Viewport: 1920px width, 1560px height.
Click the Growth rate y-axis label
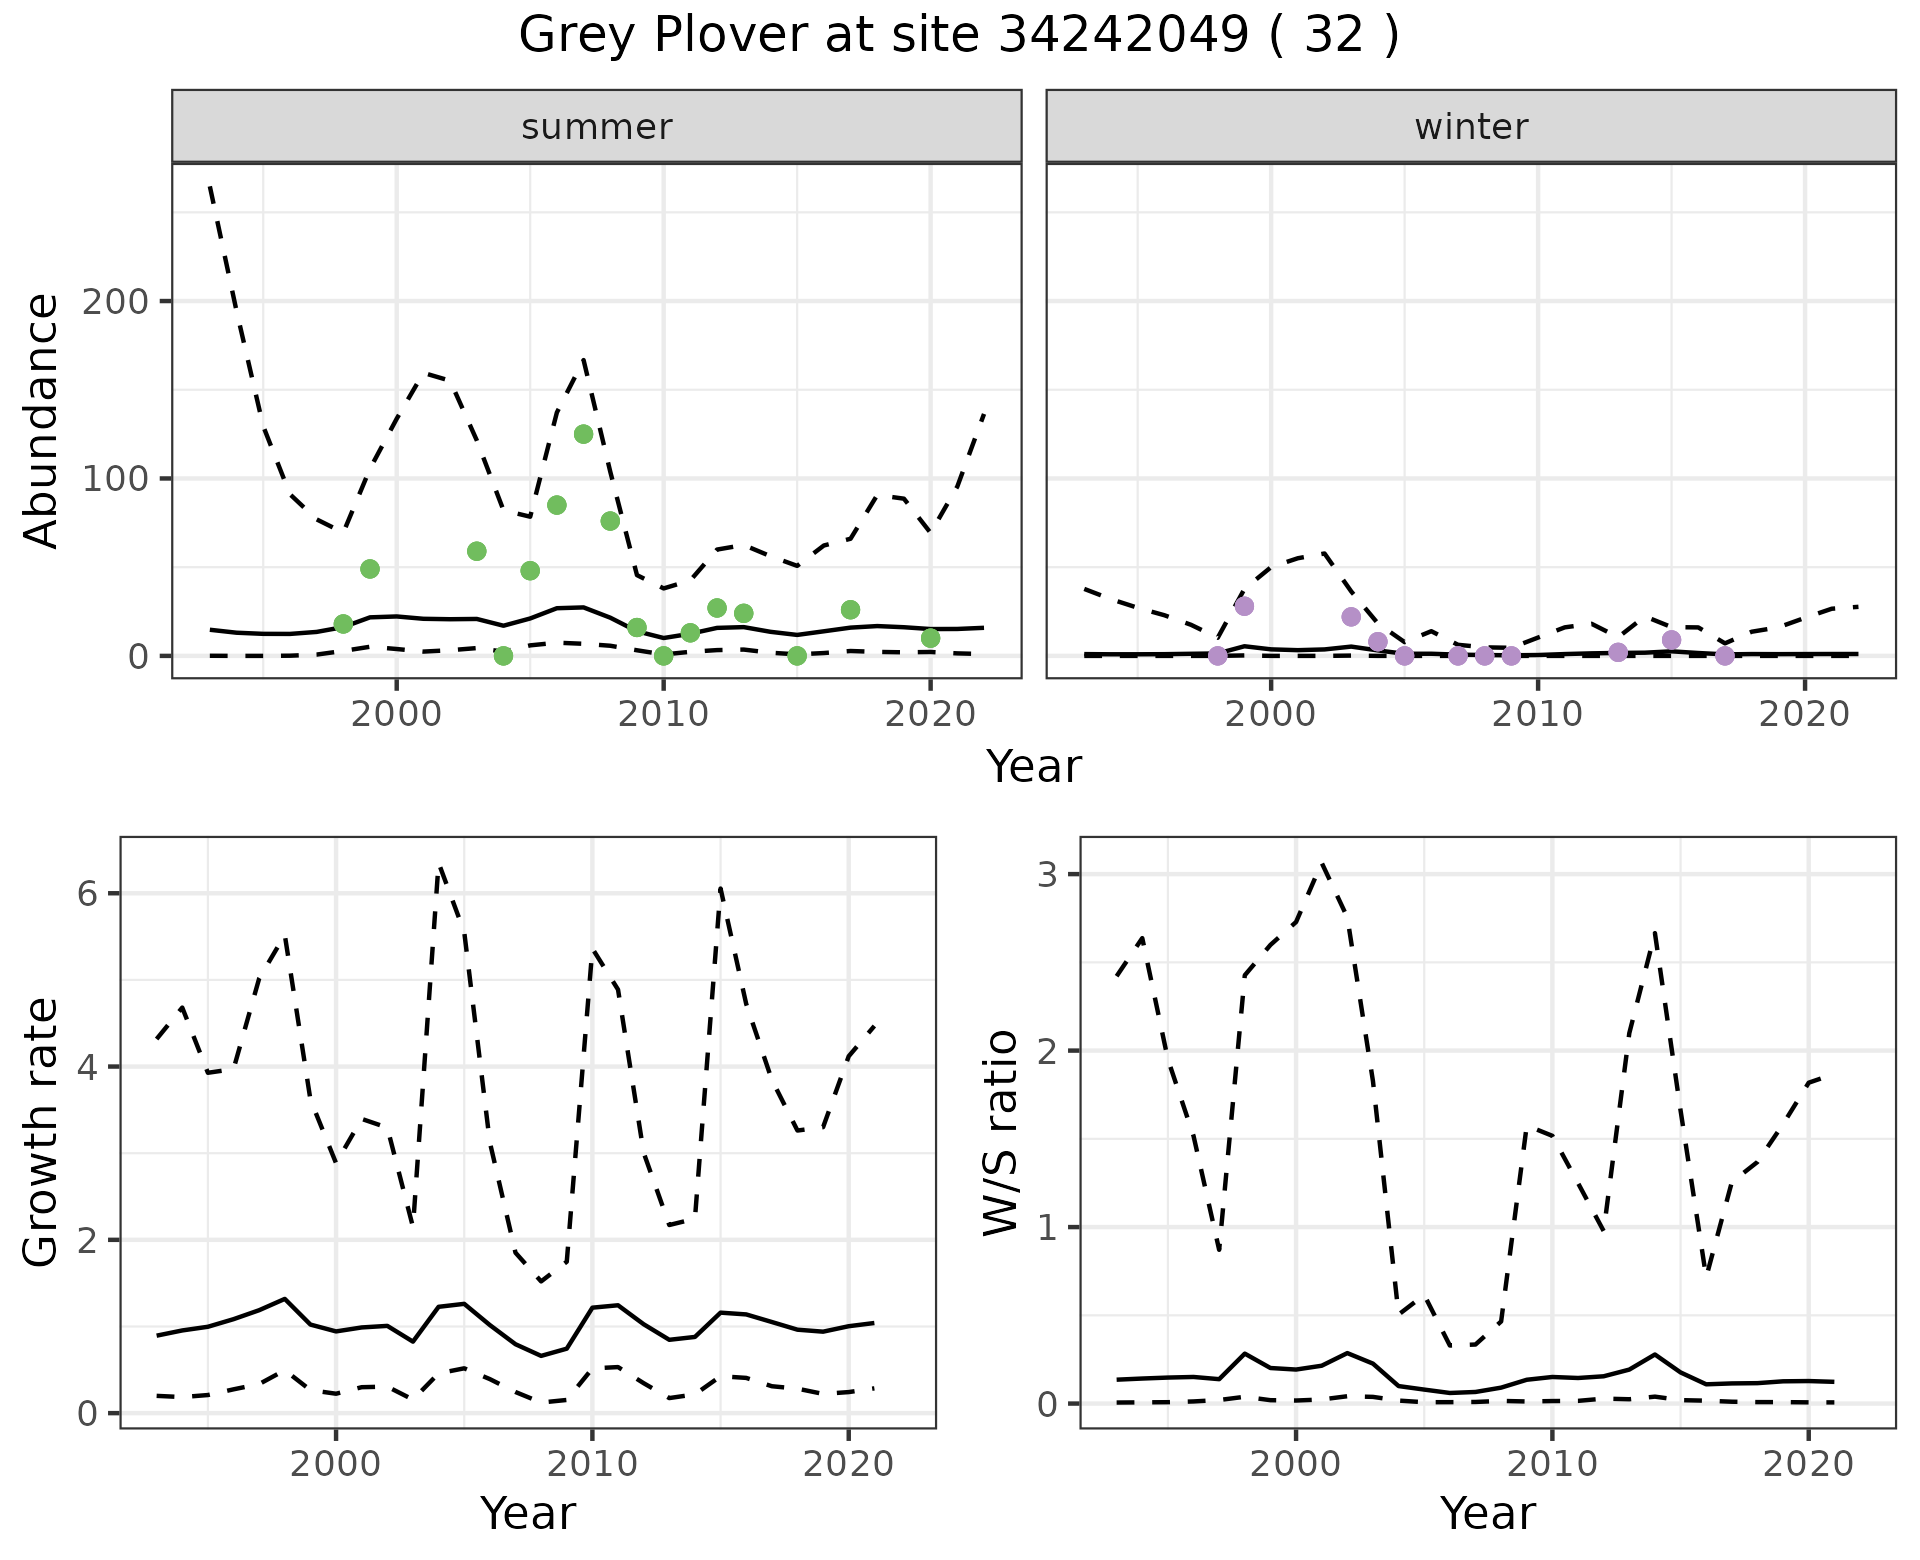(42, 1132)
